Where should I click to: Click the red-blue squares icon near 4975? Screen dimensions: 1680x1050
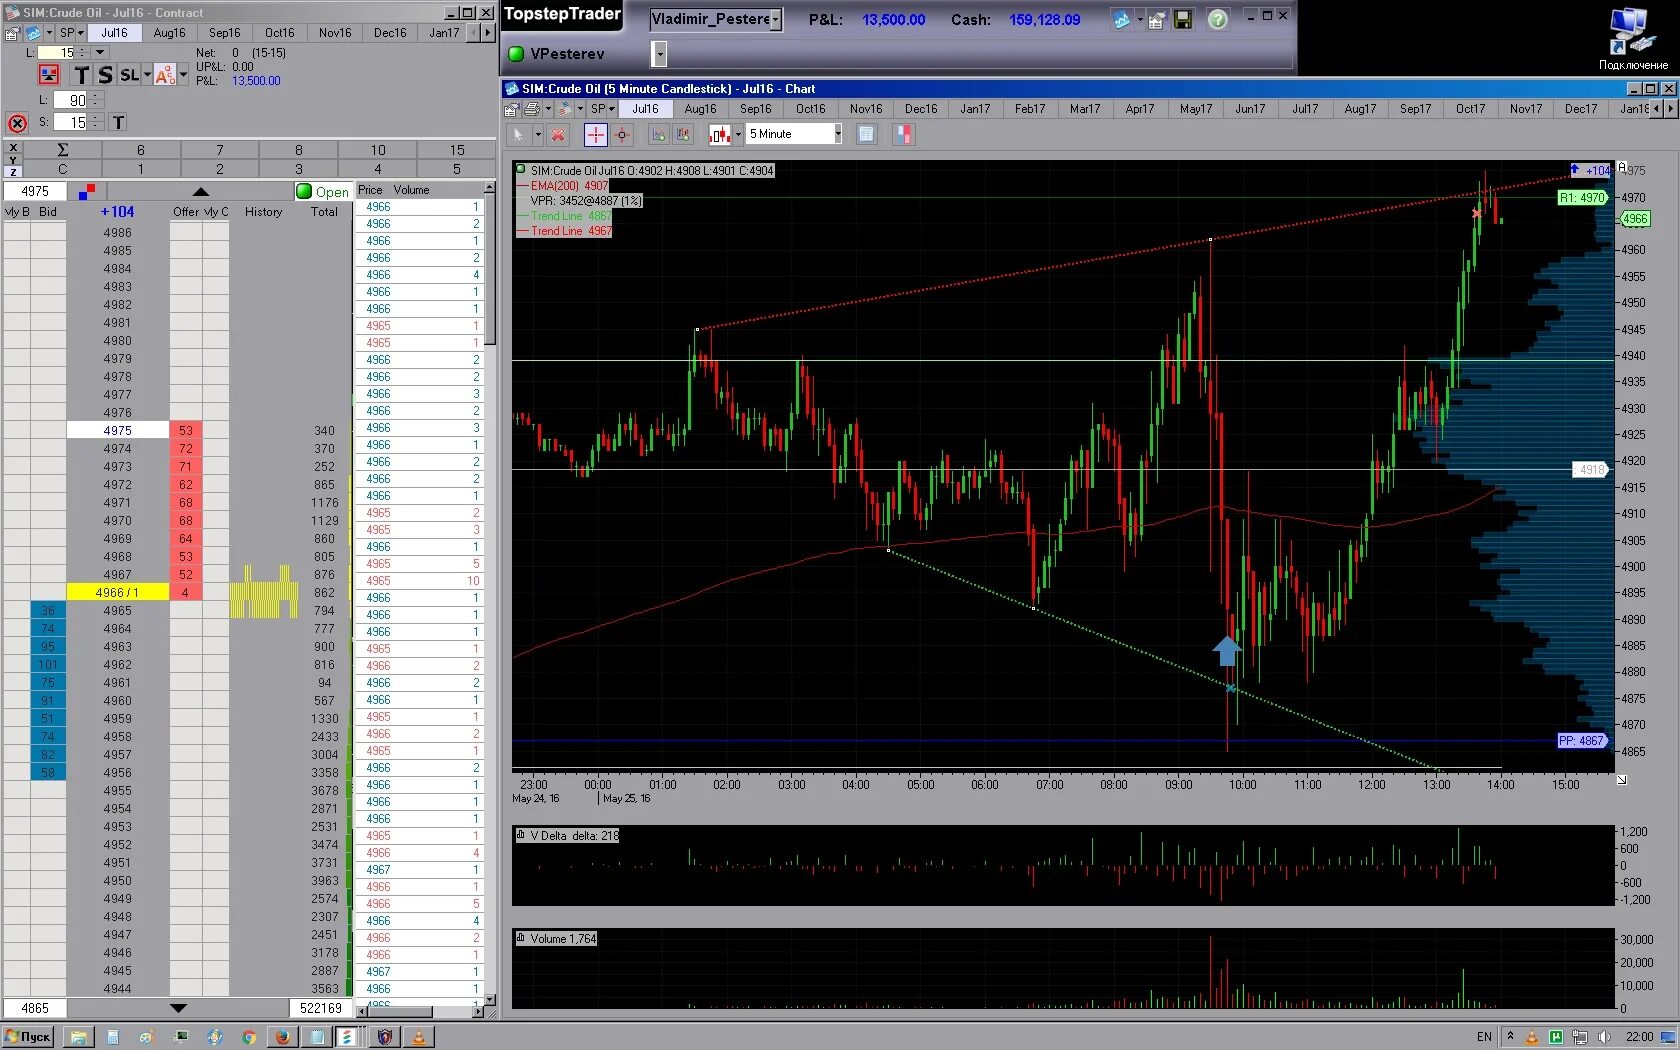coord(87,191)
